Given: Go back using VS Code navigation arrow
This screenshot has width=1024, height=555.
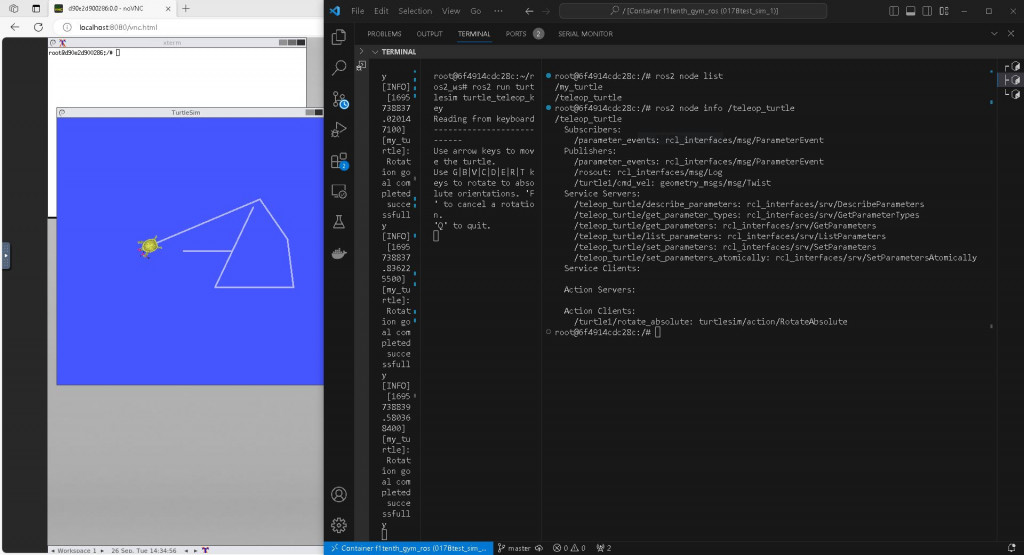Looking at the screenshot, I should pyautogui.click(x=529, y=10).
